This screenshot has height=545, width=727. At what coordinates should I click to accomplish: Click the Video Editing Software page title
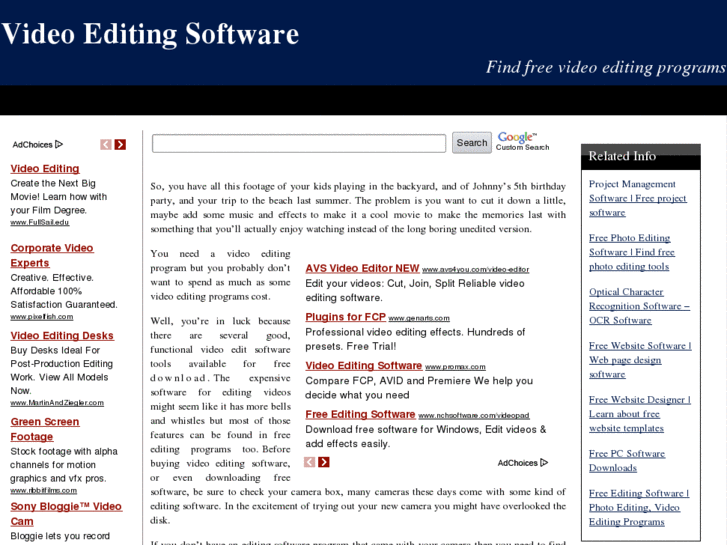(x=150, y=34)
